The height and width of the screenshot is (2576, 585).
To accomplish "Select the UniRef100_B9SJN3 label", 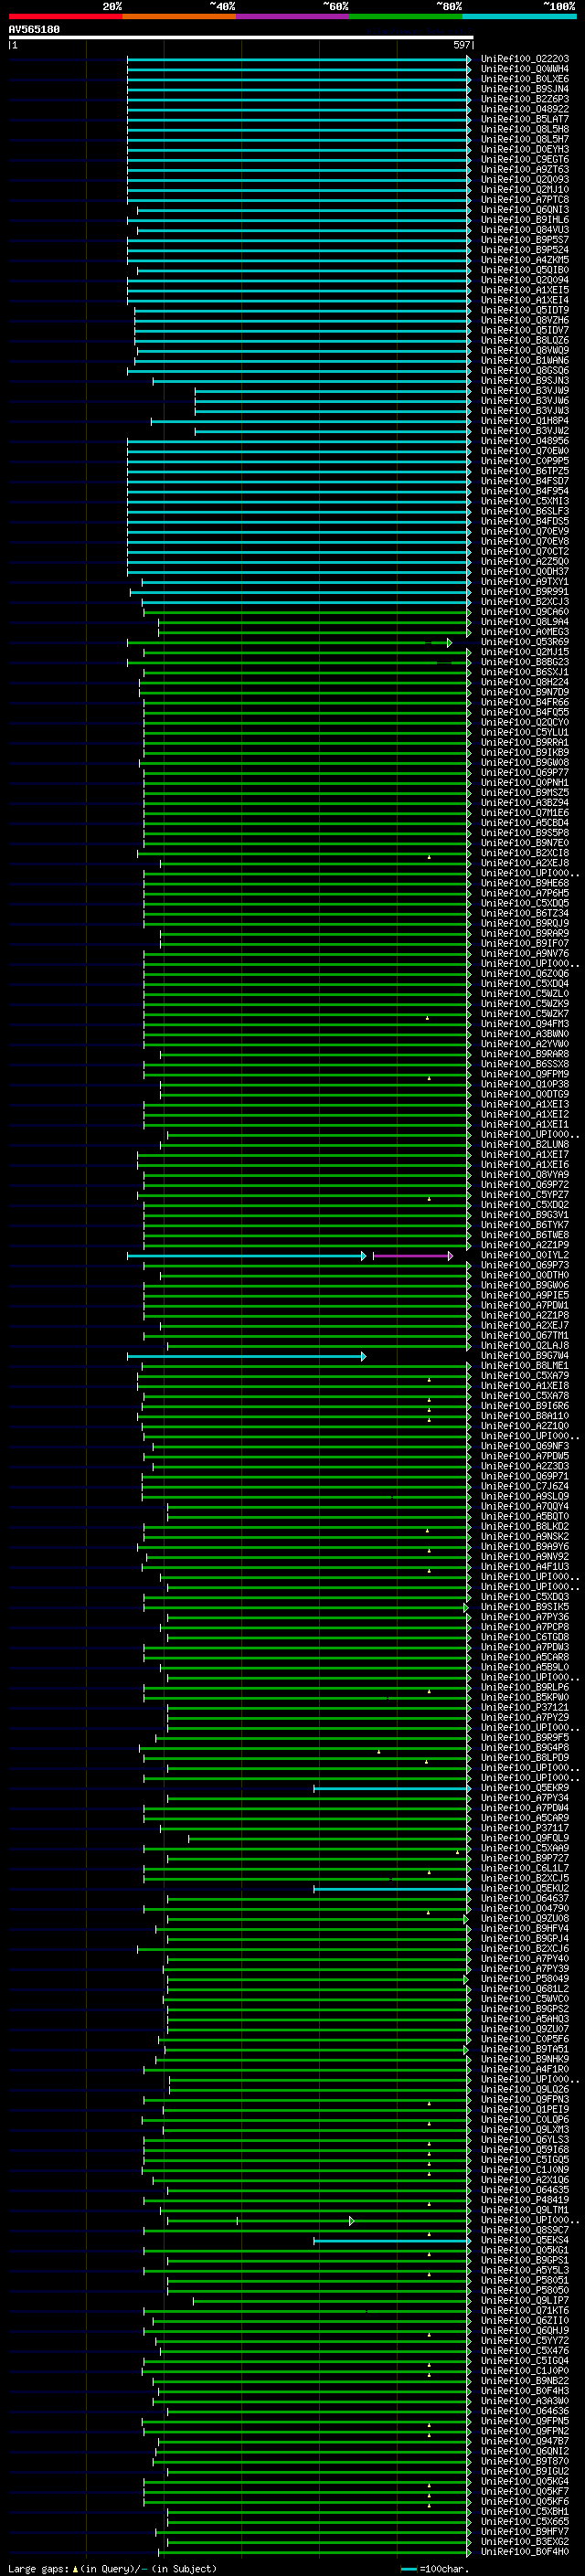I will tap(525, 381).
